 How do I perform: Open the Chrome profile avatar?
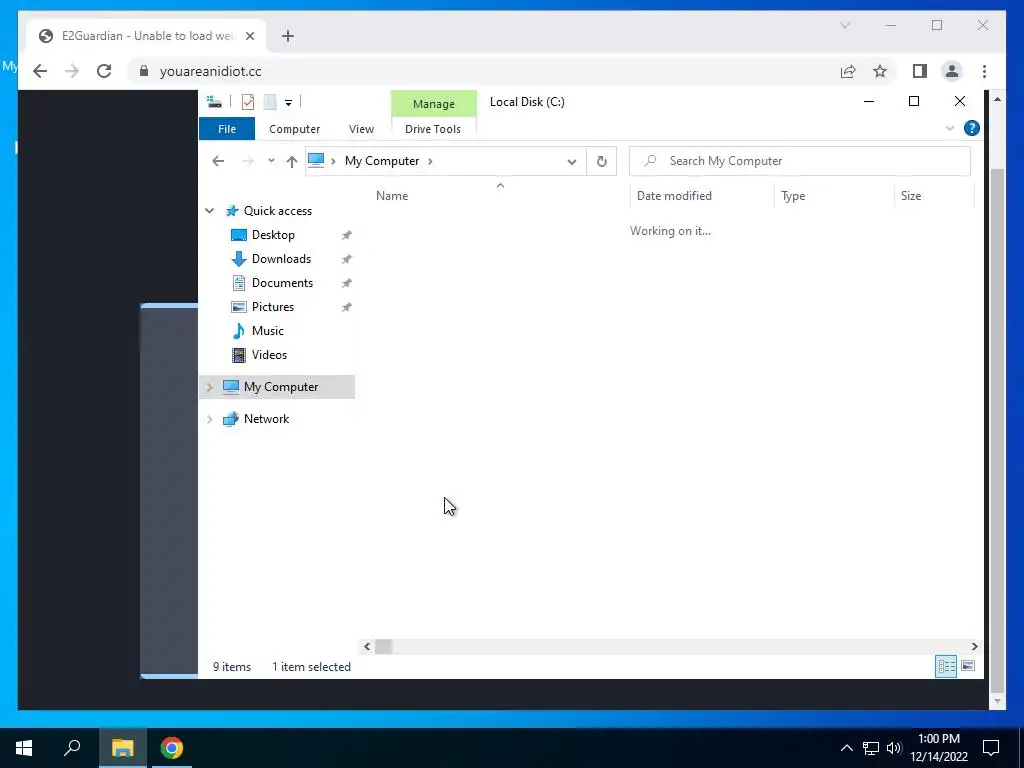coord(952,71)
